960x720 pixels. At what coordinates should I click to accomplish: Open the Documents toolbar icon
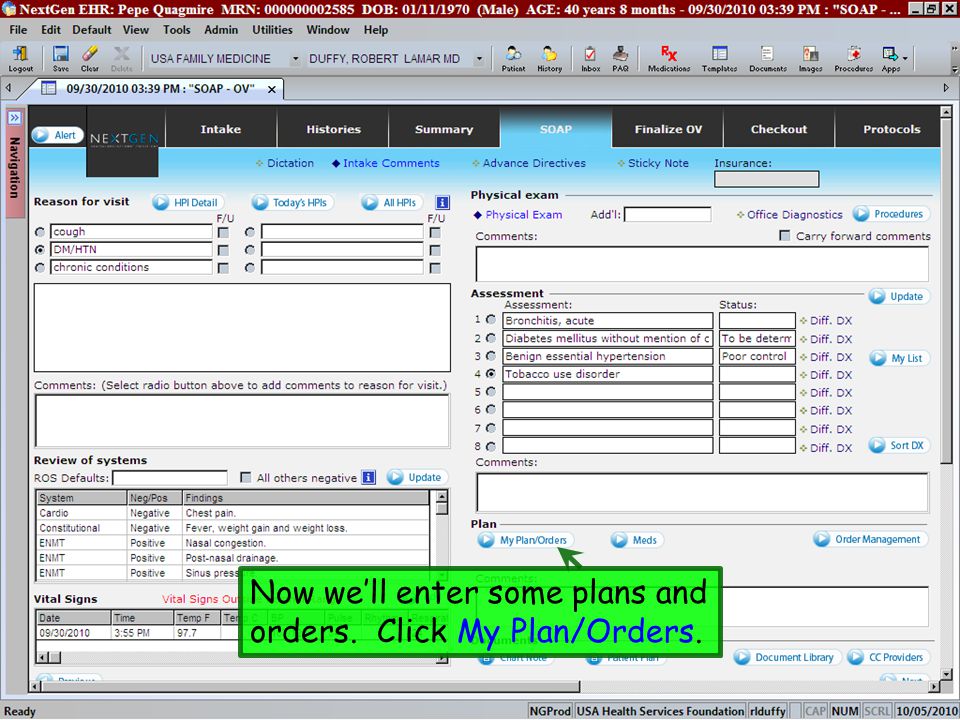coord(768,59)
